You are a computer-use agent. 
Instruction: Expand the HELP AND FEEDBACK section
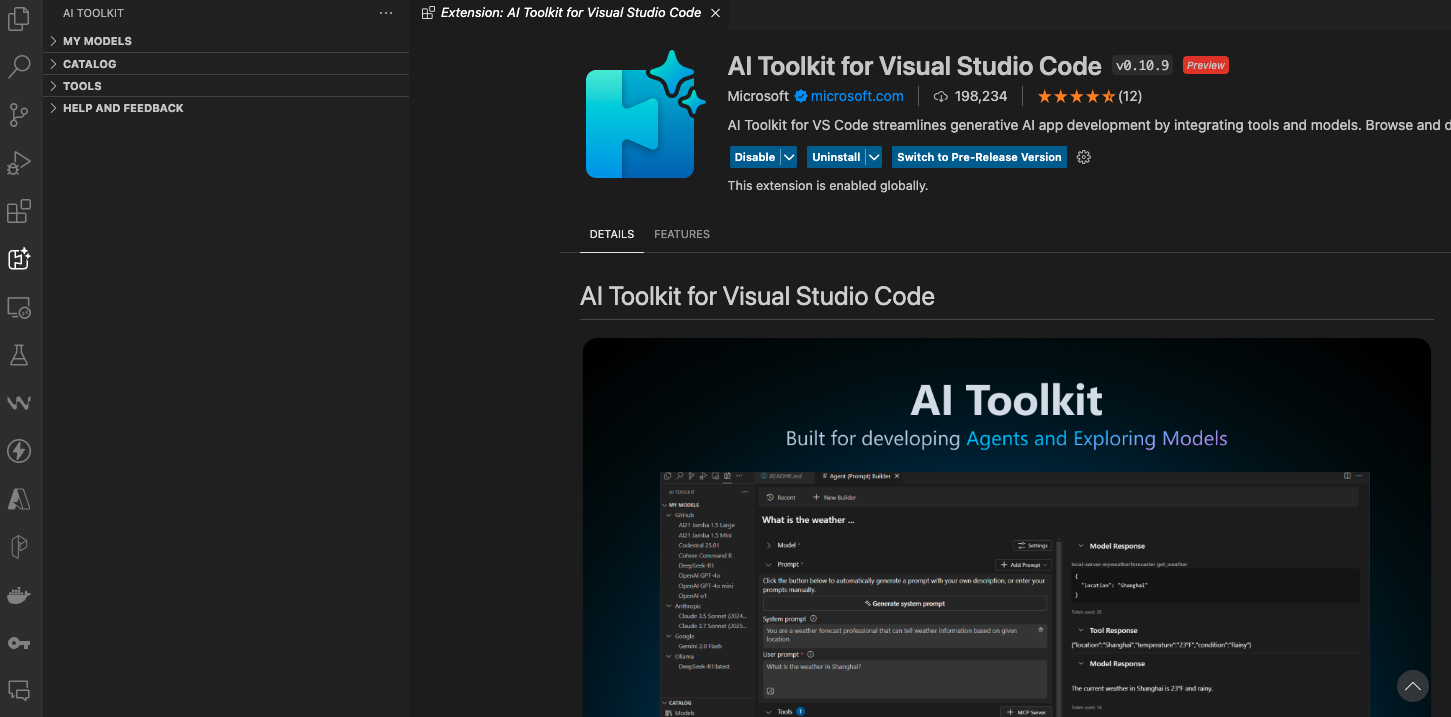[226, 108]
